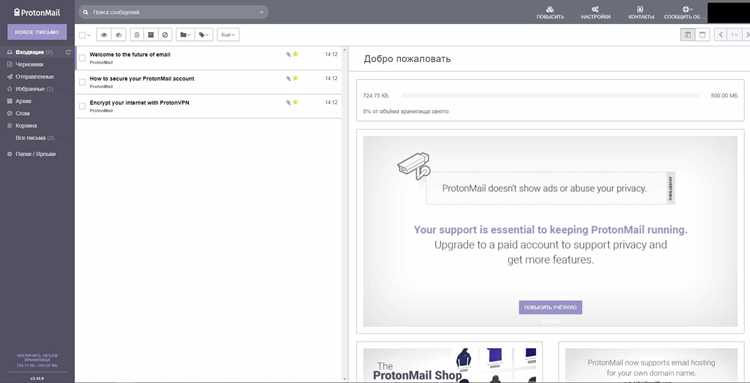The image size is (750, 383).
Task: Mark selected messages as spam with the ban icon
Action: pos(165,35)
